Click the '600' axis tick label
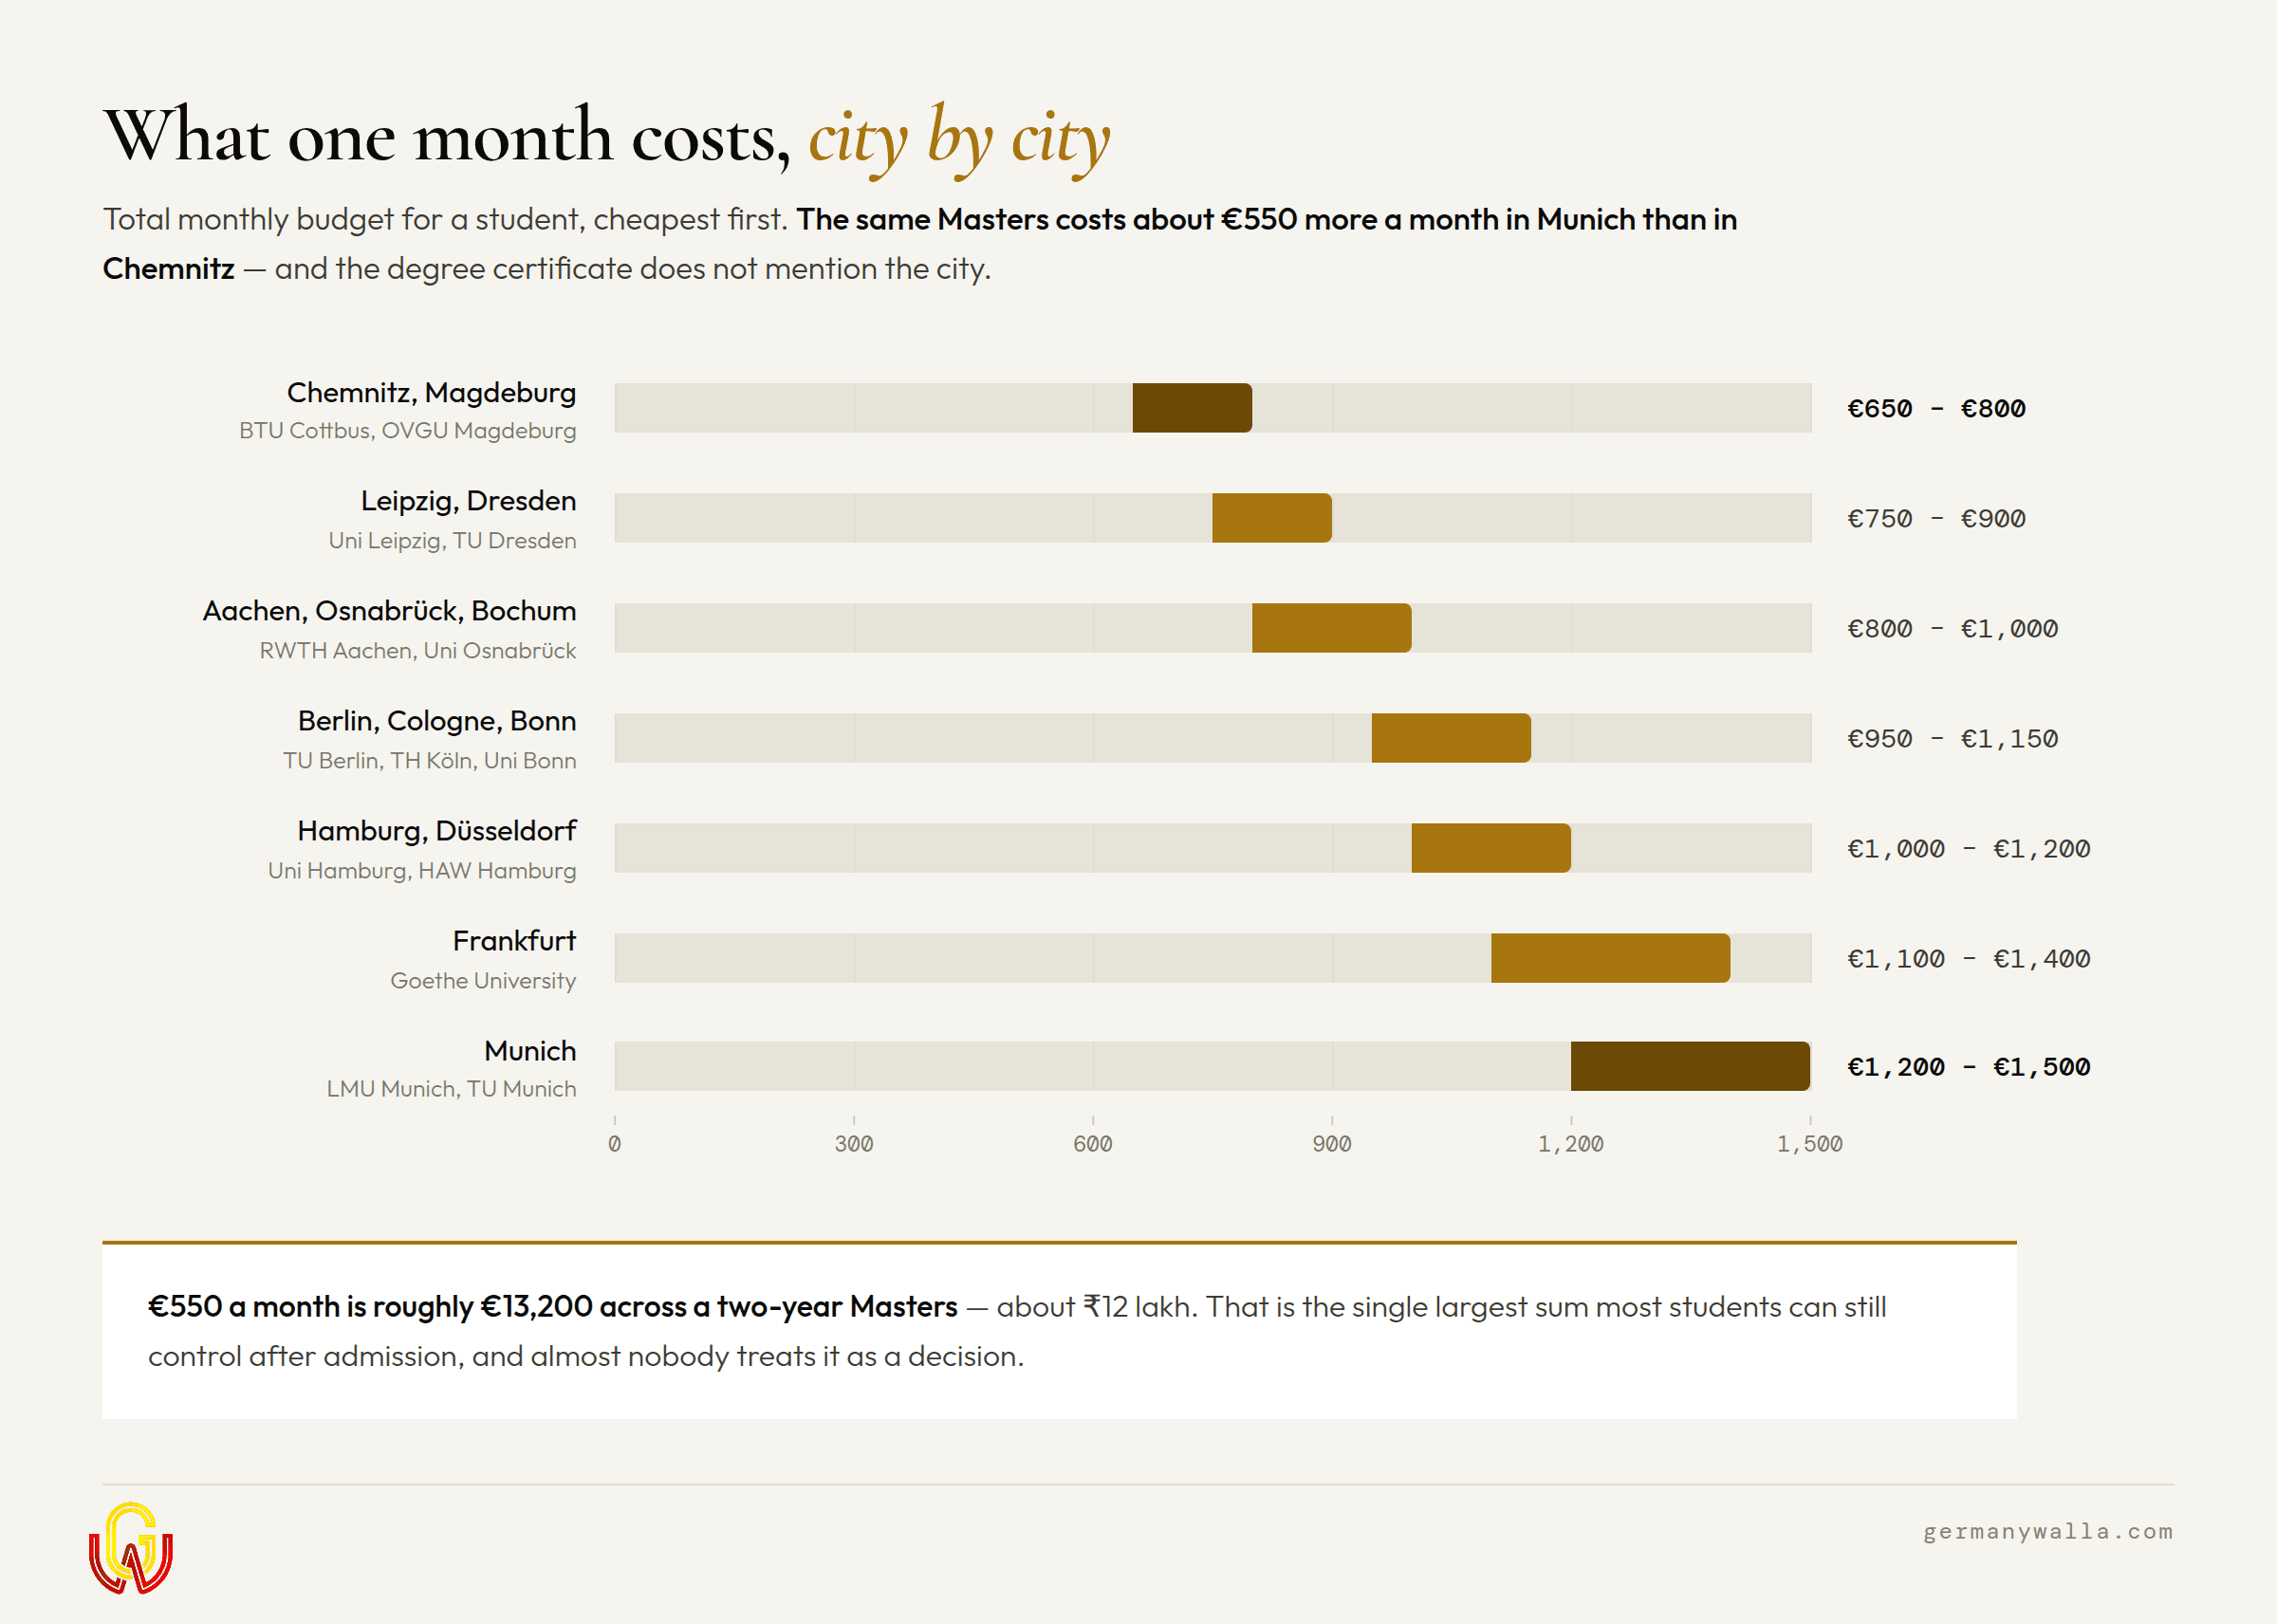The width and height of the screenshot is (2277, 1624). [1092, 1144]
